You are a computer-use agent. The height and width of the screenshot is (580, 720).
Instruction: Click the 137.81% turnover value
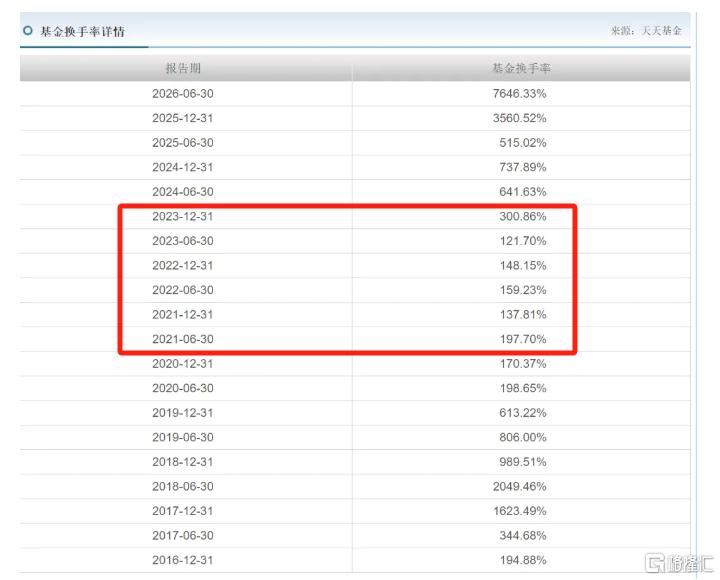click(x=523, y=315)
